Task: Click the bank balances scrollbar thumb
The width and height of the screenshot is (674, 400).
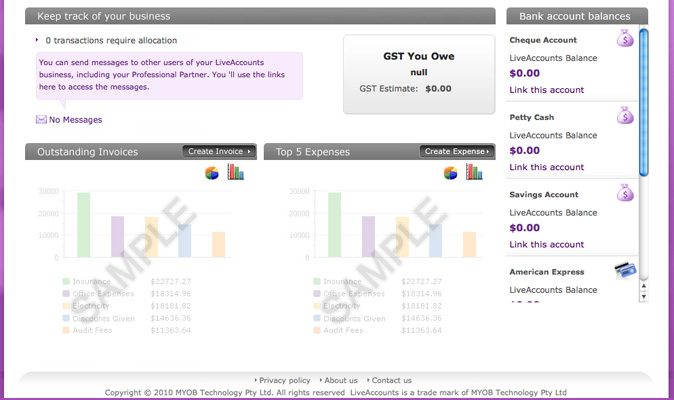Action: (643, 102)
